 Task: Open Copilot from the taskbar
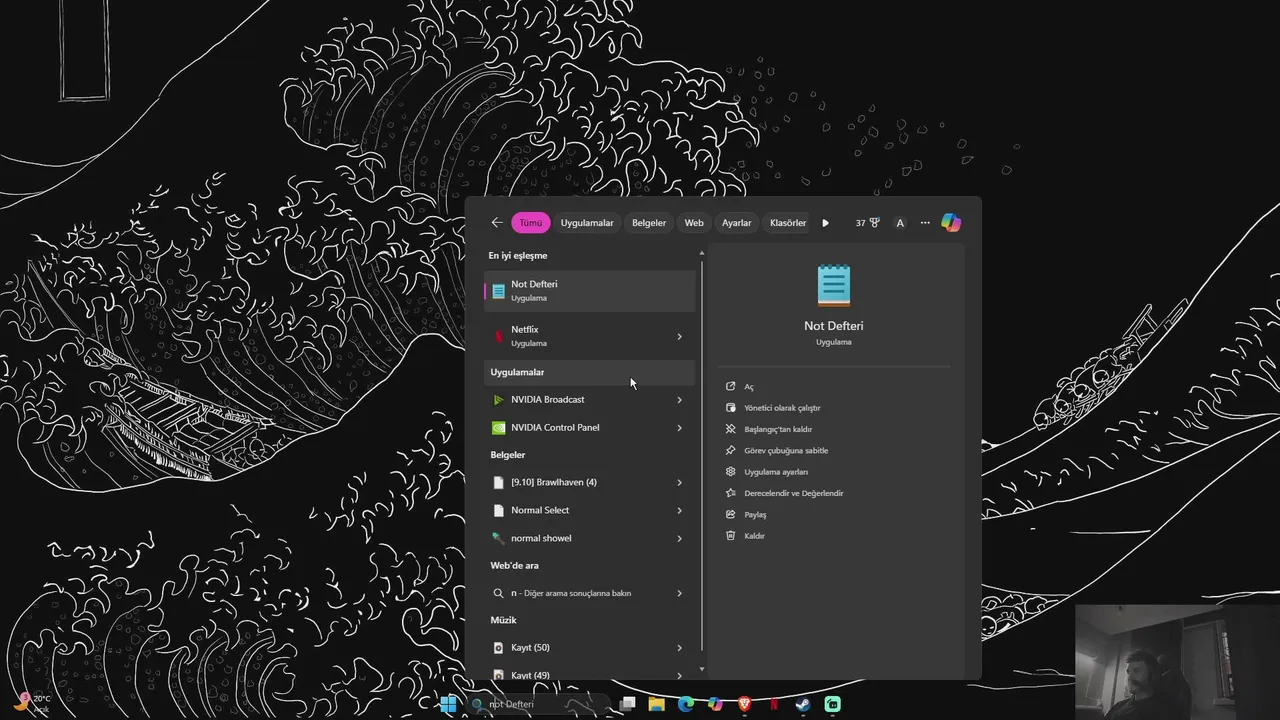coord(715,704)
